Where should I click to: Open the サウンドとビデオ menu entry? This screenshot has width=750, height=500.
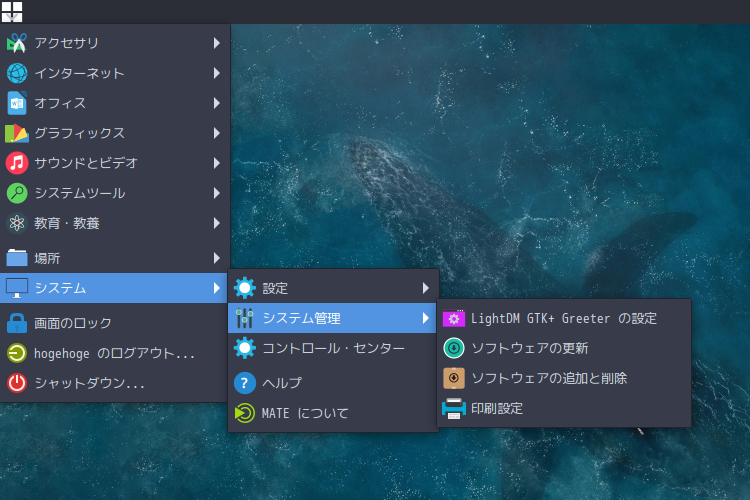coord(114,163)
